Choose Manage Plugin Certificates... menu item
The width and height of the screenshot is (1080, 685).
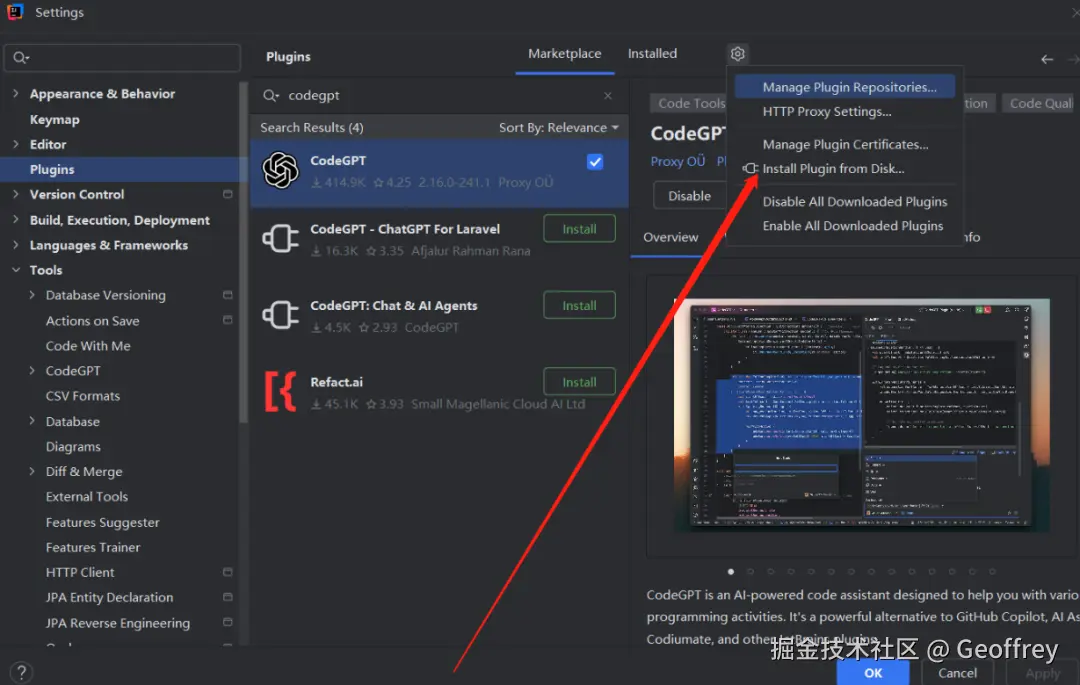click(x=844, y=145)
